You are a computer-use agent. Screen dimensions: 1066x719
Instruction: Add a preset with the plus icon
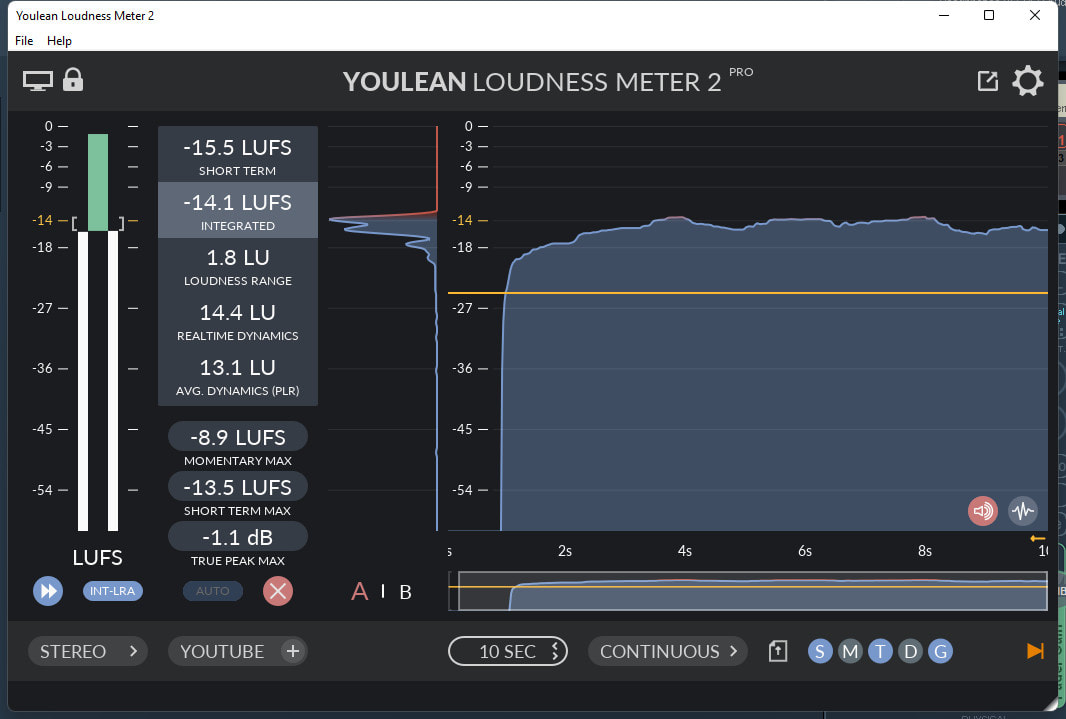[293, 651]
